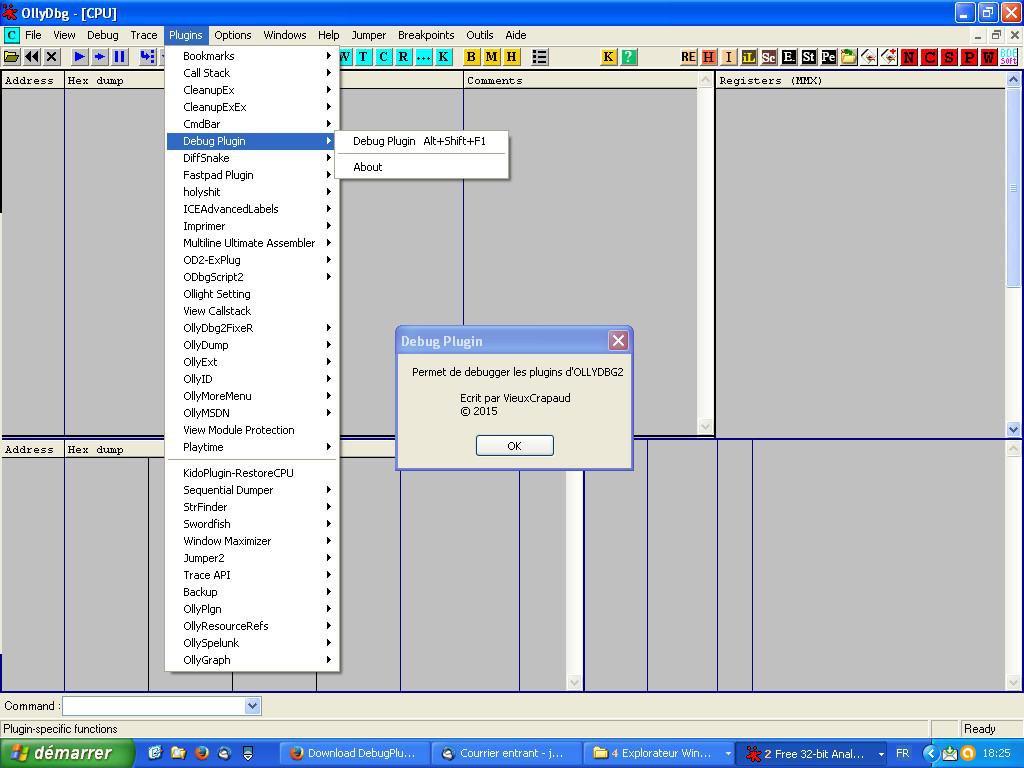The image size is (1024, 768).
Task: Expand the ODbgScript2 submenu arrow
Action: tap(328, 277)
